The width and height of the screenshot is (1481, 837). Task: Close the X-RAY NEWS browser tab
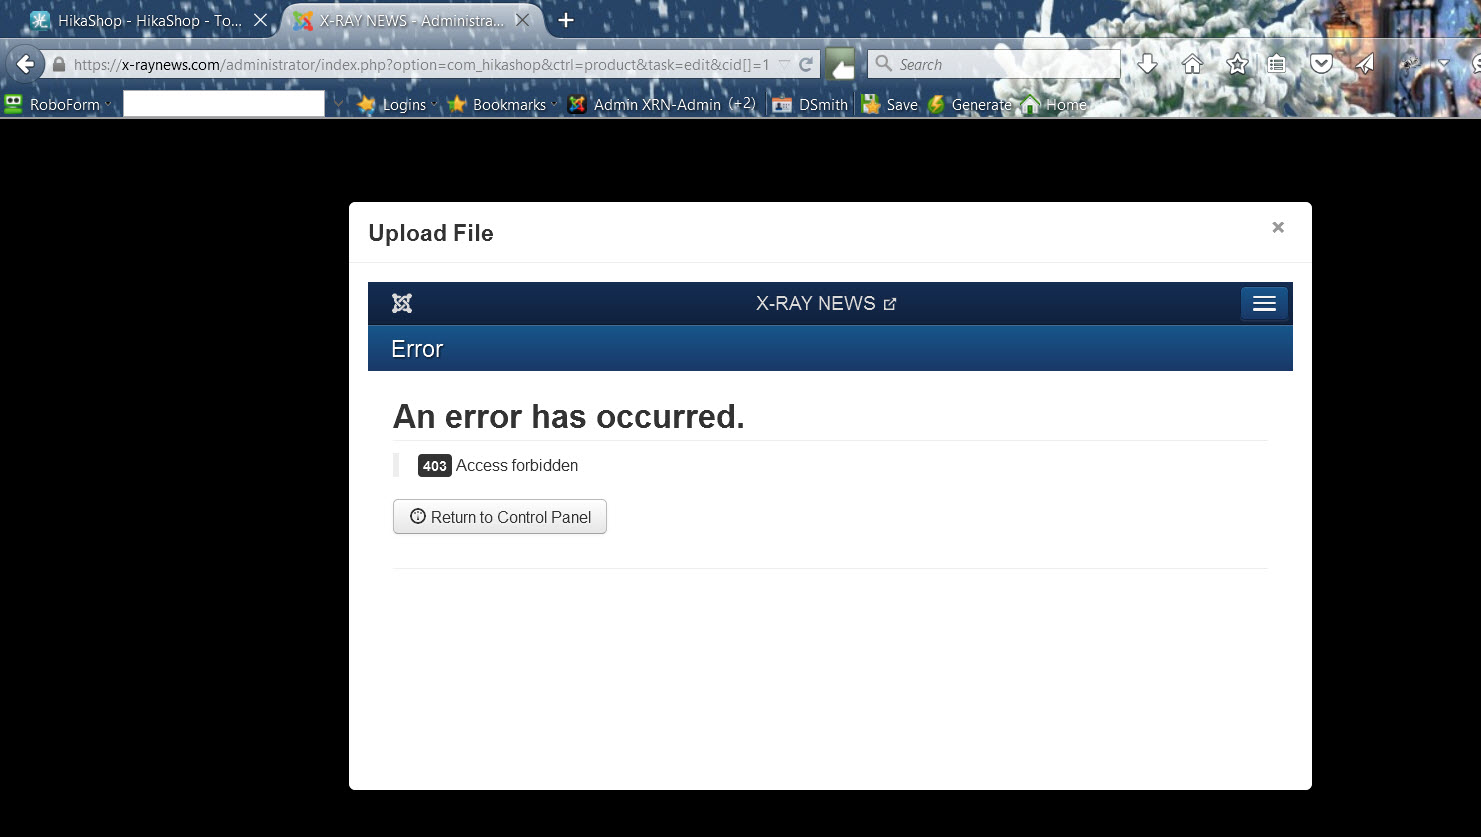tap(523, 20)
